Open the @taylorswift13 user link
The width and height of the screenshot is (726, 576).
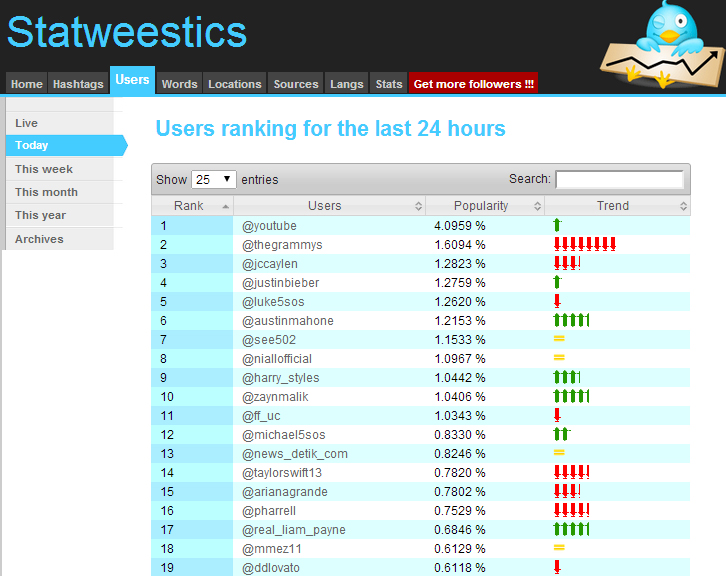coord(282,473)
